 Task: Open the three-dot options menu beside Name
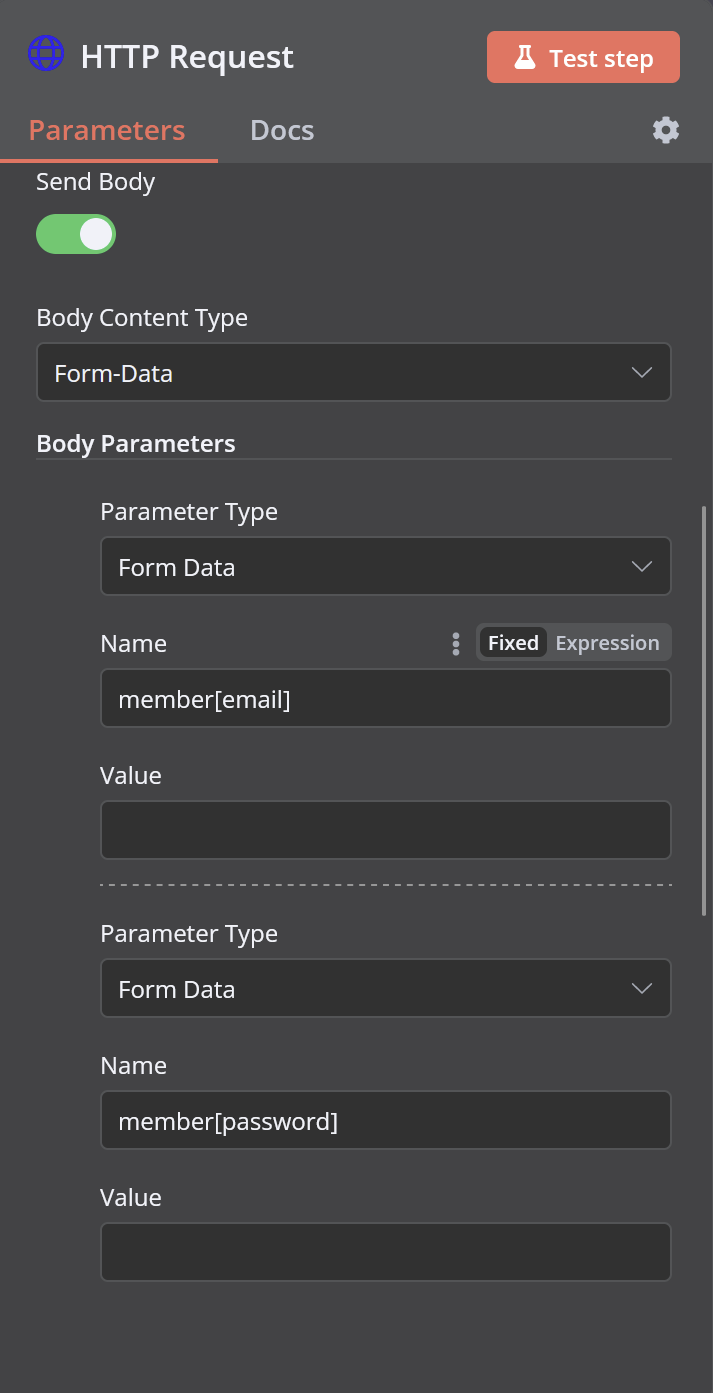pos(456,643)
